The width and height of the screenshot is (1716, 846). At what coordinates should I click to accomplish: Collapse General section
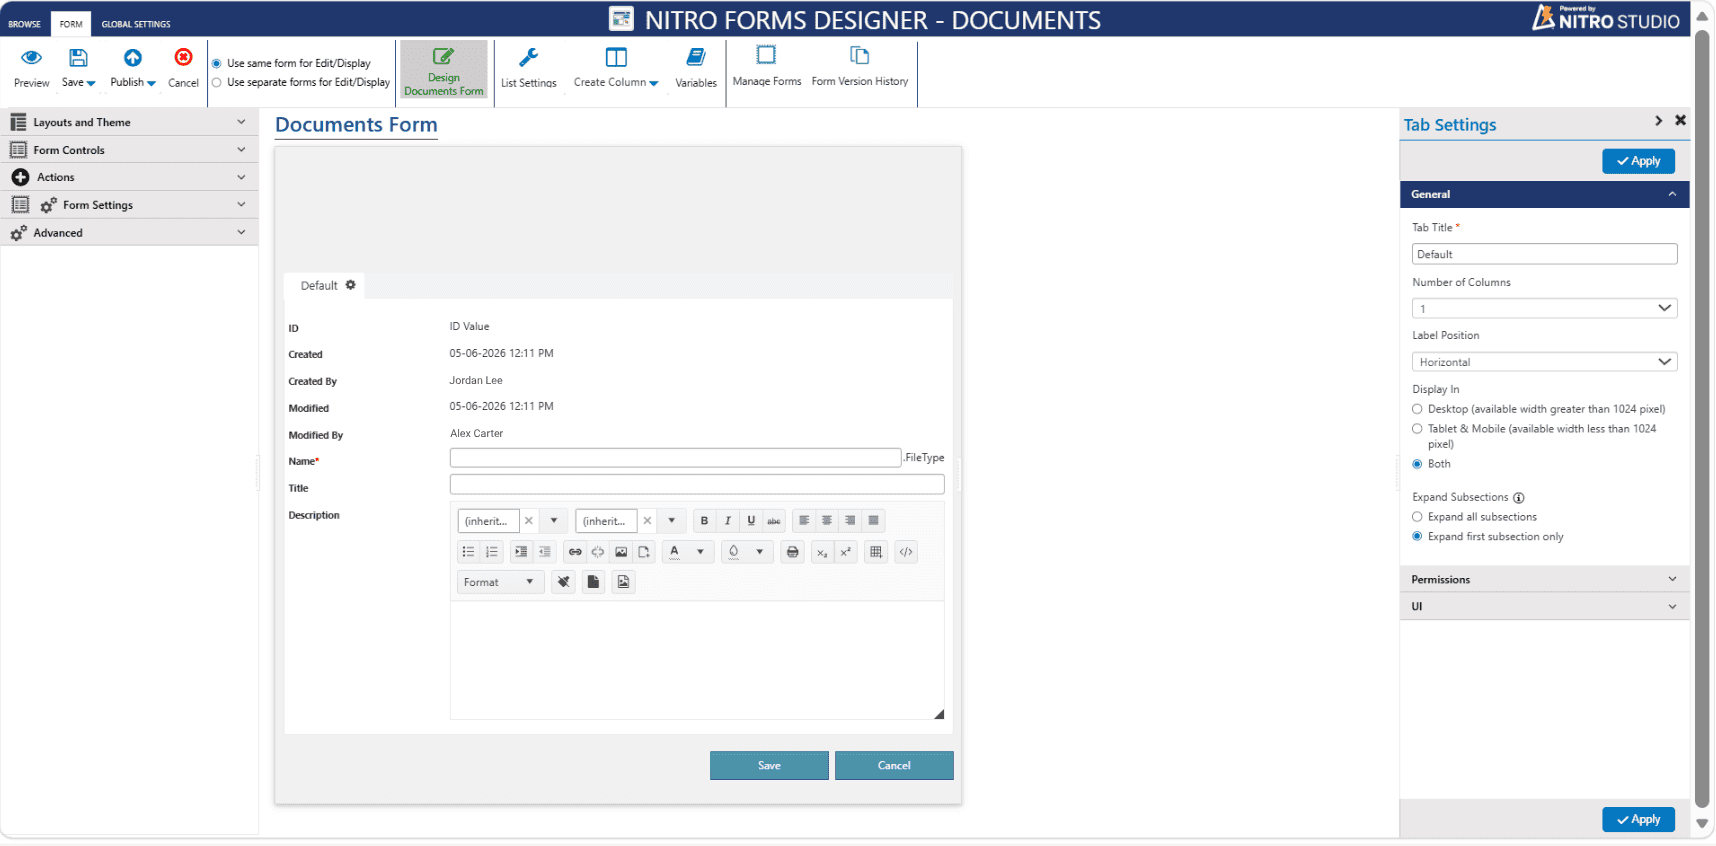click(1544, 194)
